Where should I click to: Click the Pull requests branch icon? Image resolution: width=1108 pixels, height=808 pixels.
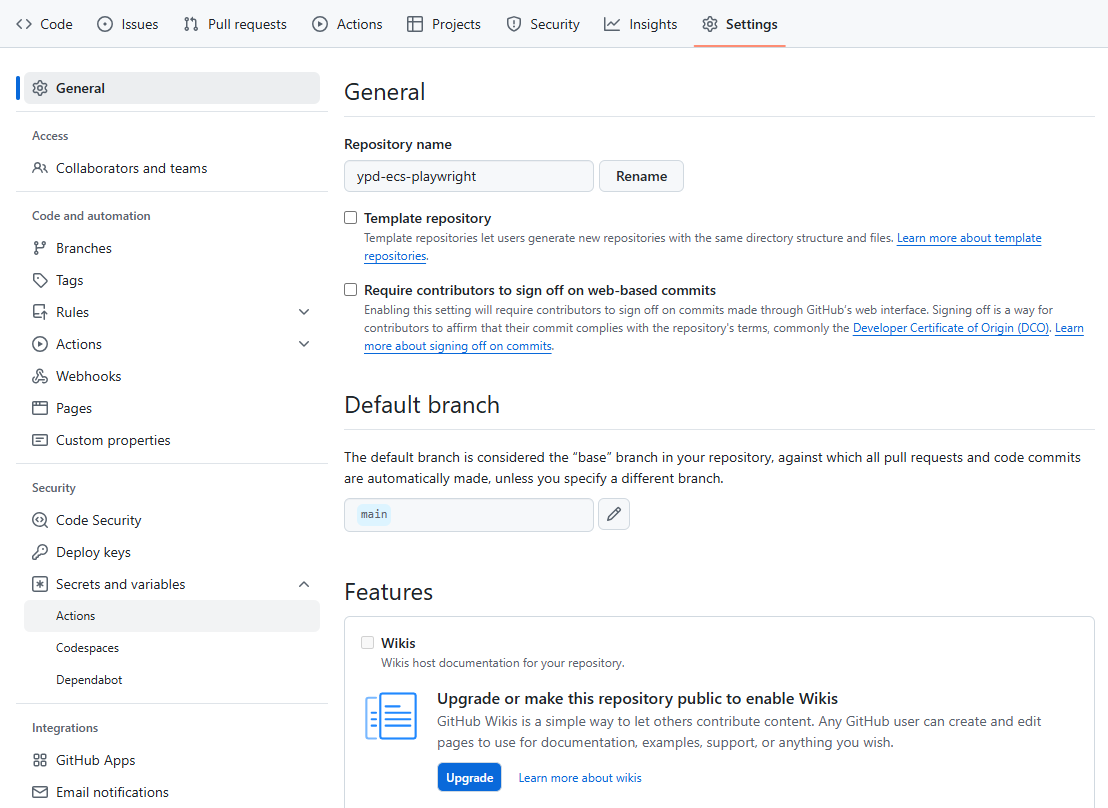(x=191, y=24)
